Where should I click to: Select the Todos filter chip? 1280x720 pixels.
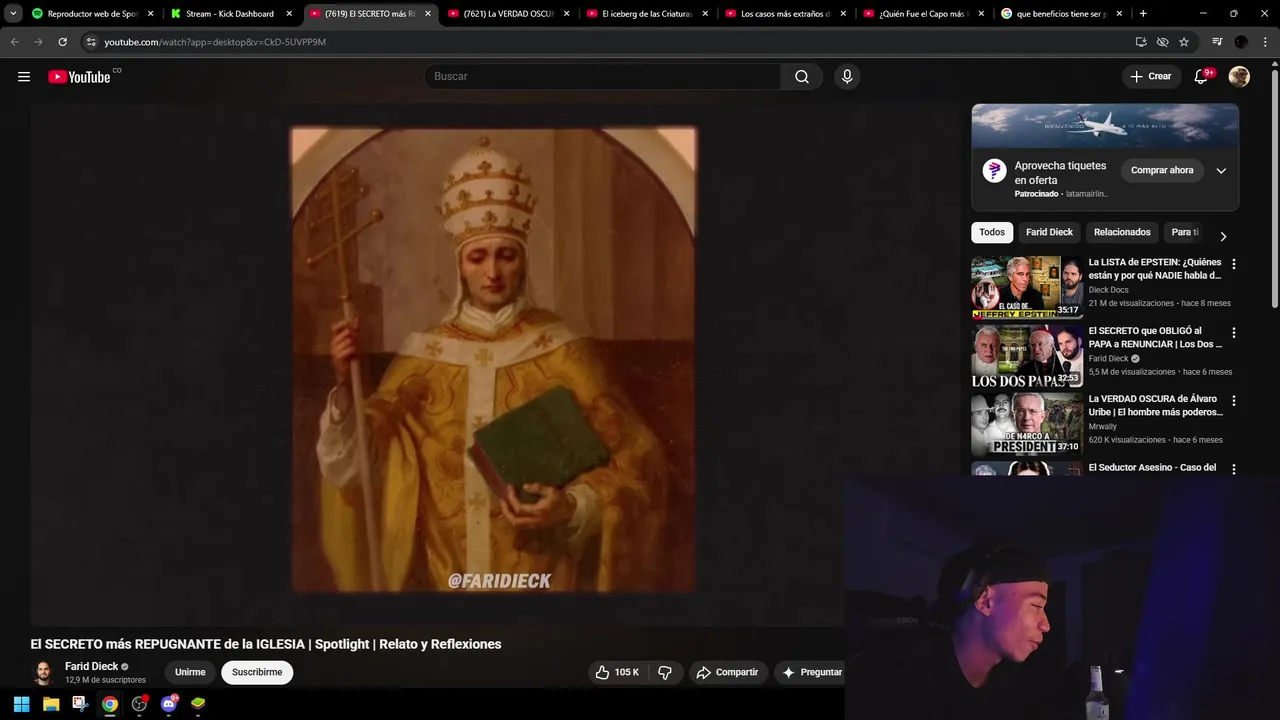pos(992,232)
